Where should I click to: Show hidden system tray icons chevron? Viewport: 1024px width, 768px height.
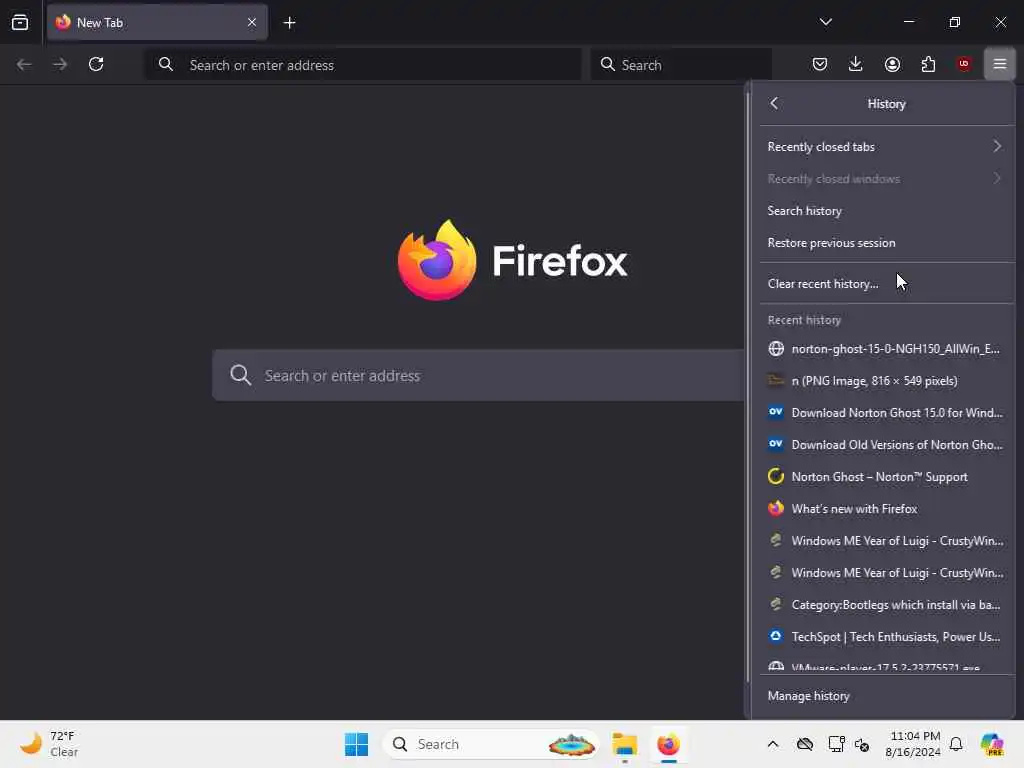coord(773,744)
